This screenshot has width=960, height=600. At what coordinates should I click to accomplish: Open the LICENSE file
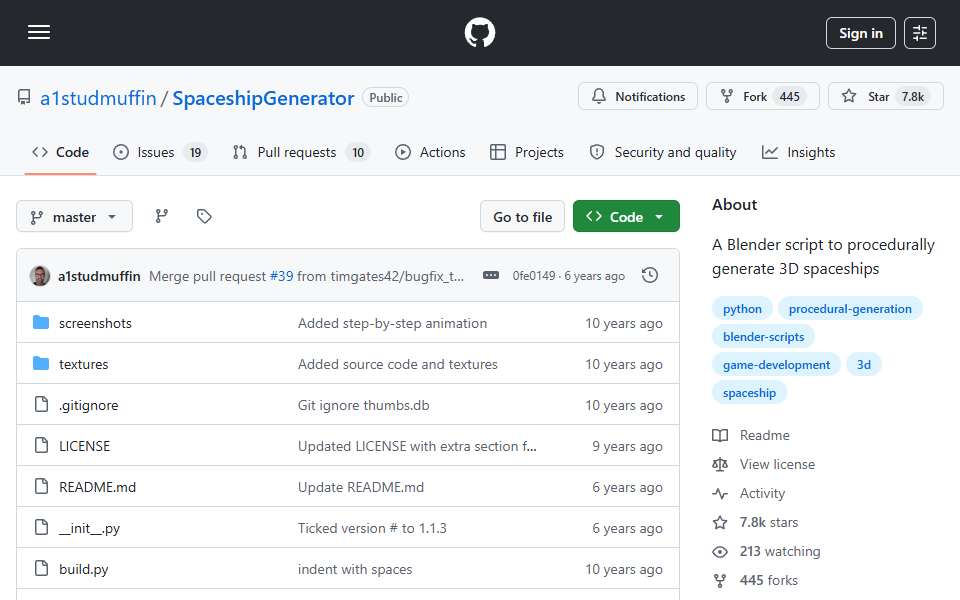pos(84,446)
